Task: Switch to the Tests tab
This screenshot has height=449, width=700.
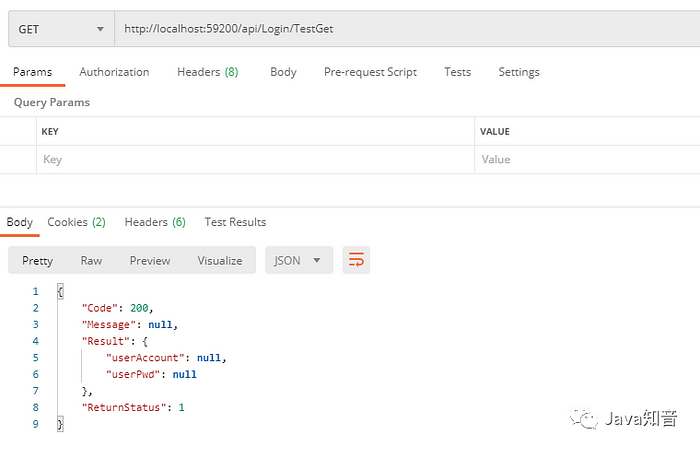Action: (457, 72)
